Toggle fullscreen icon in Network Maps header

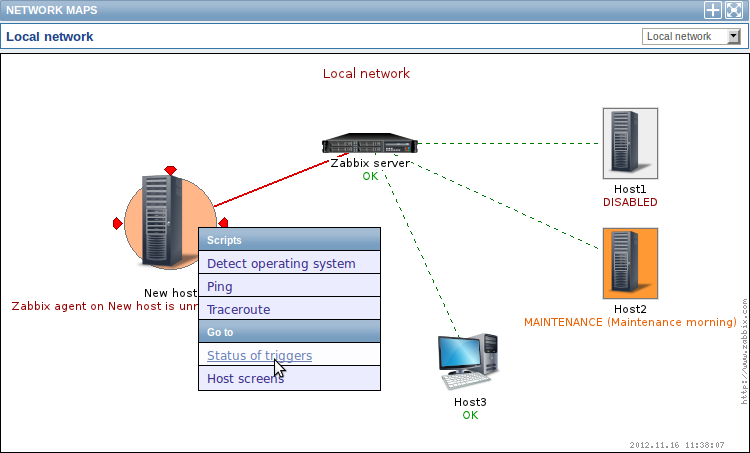pyautogui.click(x=734, y=10)
